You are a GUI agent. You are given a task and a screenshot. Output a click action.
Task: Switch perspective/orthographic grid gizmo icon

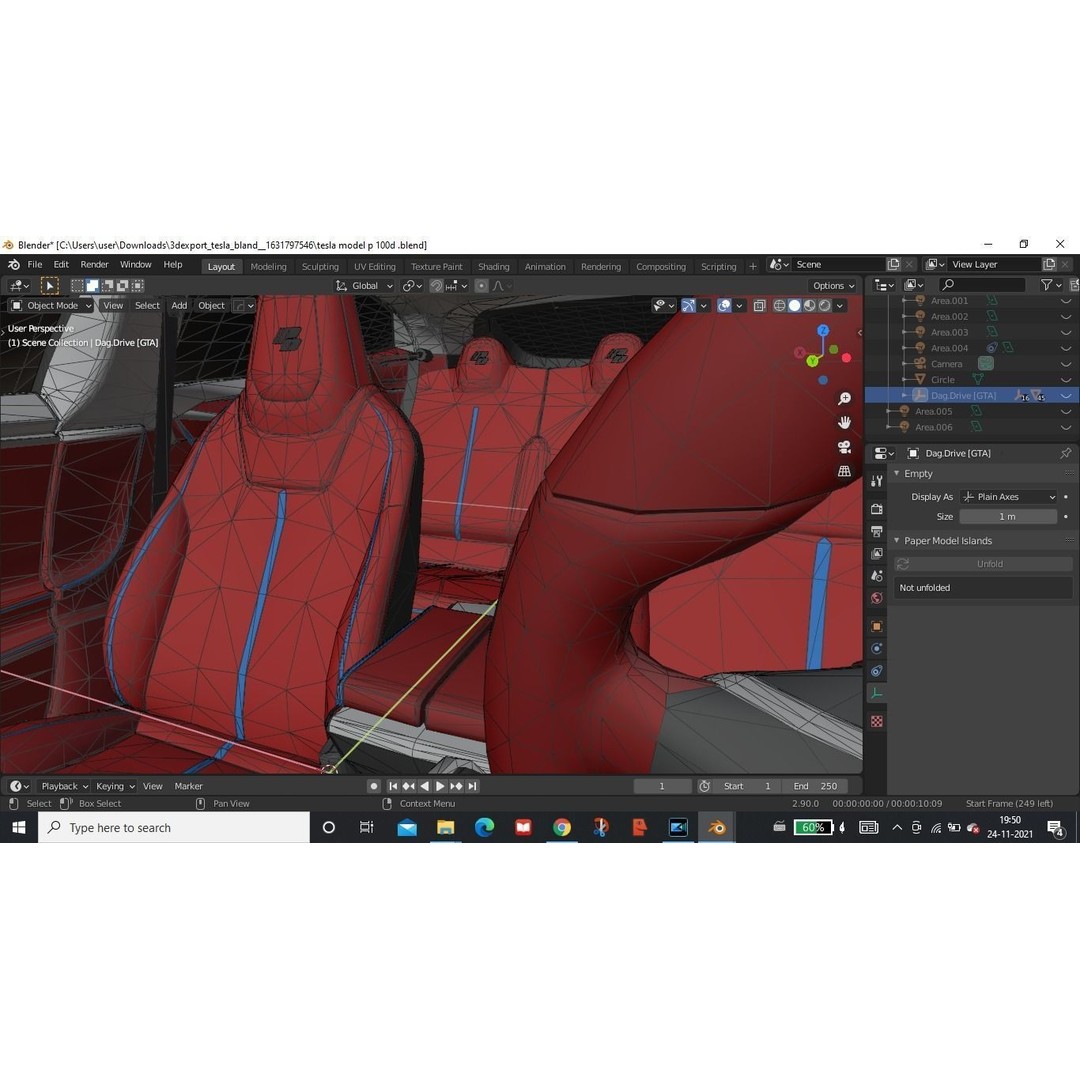tap(844, 471)
